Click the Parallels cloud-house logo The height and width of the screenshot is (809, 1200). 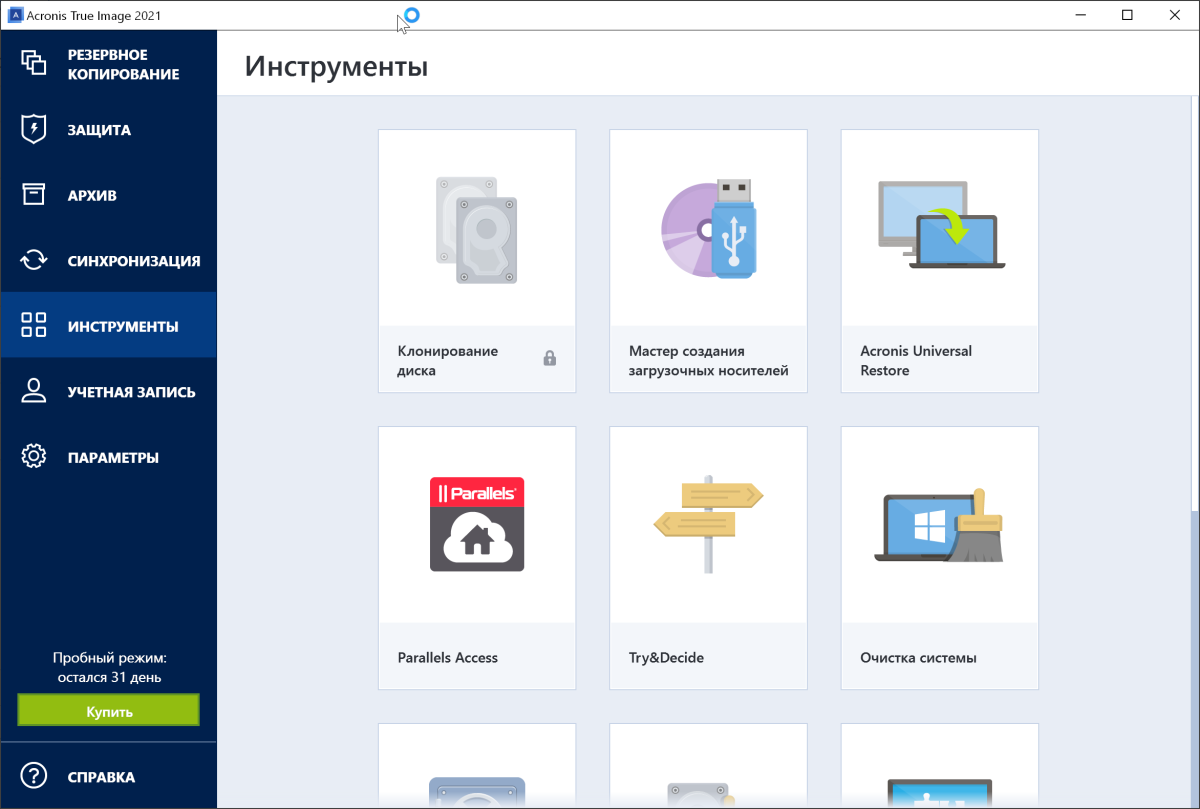point(477,524)
